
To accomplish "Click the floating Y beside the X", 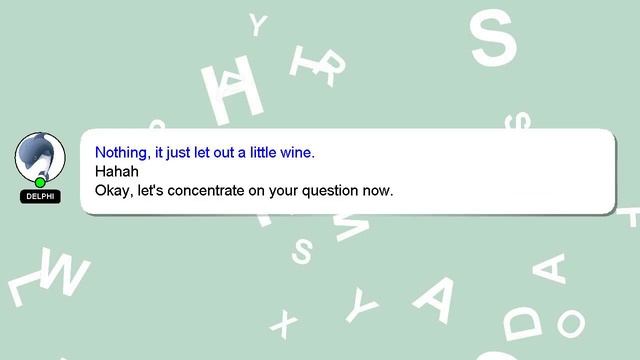I will pyautogui.click(x=361, y=304).
